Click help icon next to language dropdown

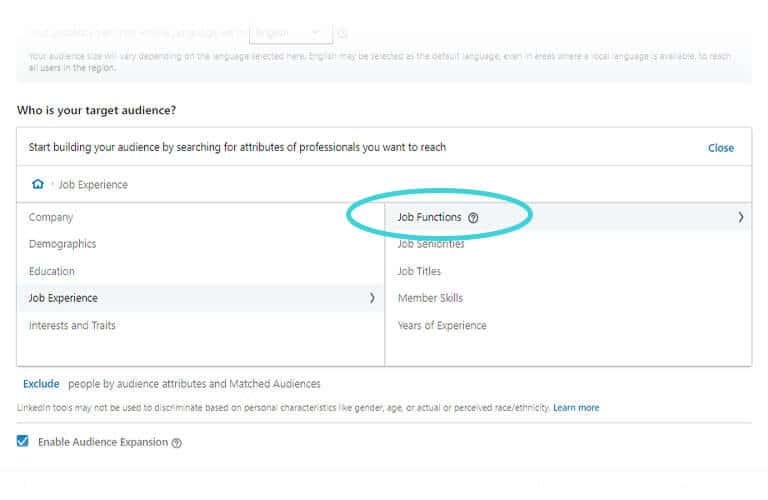click(x=344, y=33)
